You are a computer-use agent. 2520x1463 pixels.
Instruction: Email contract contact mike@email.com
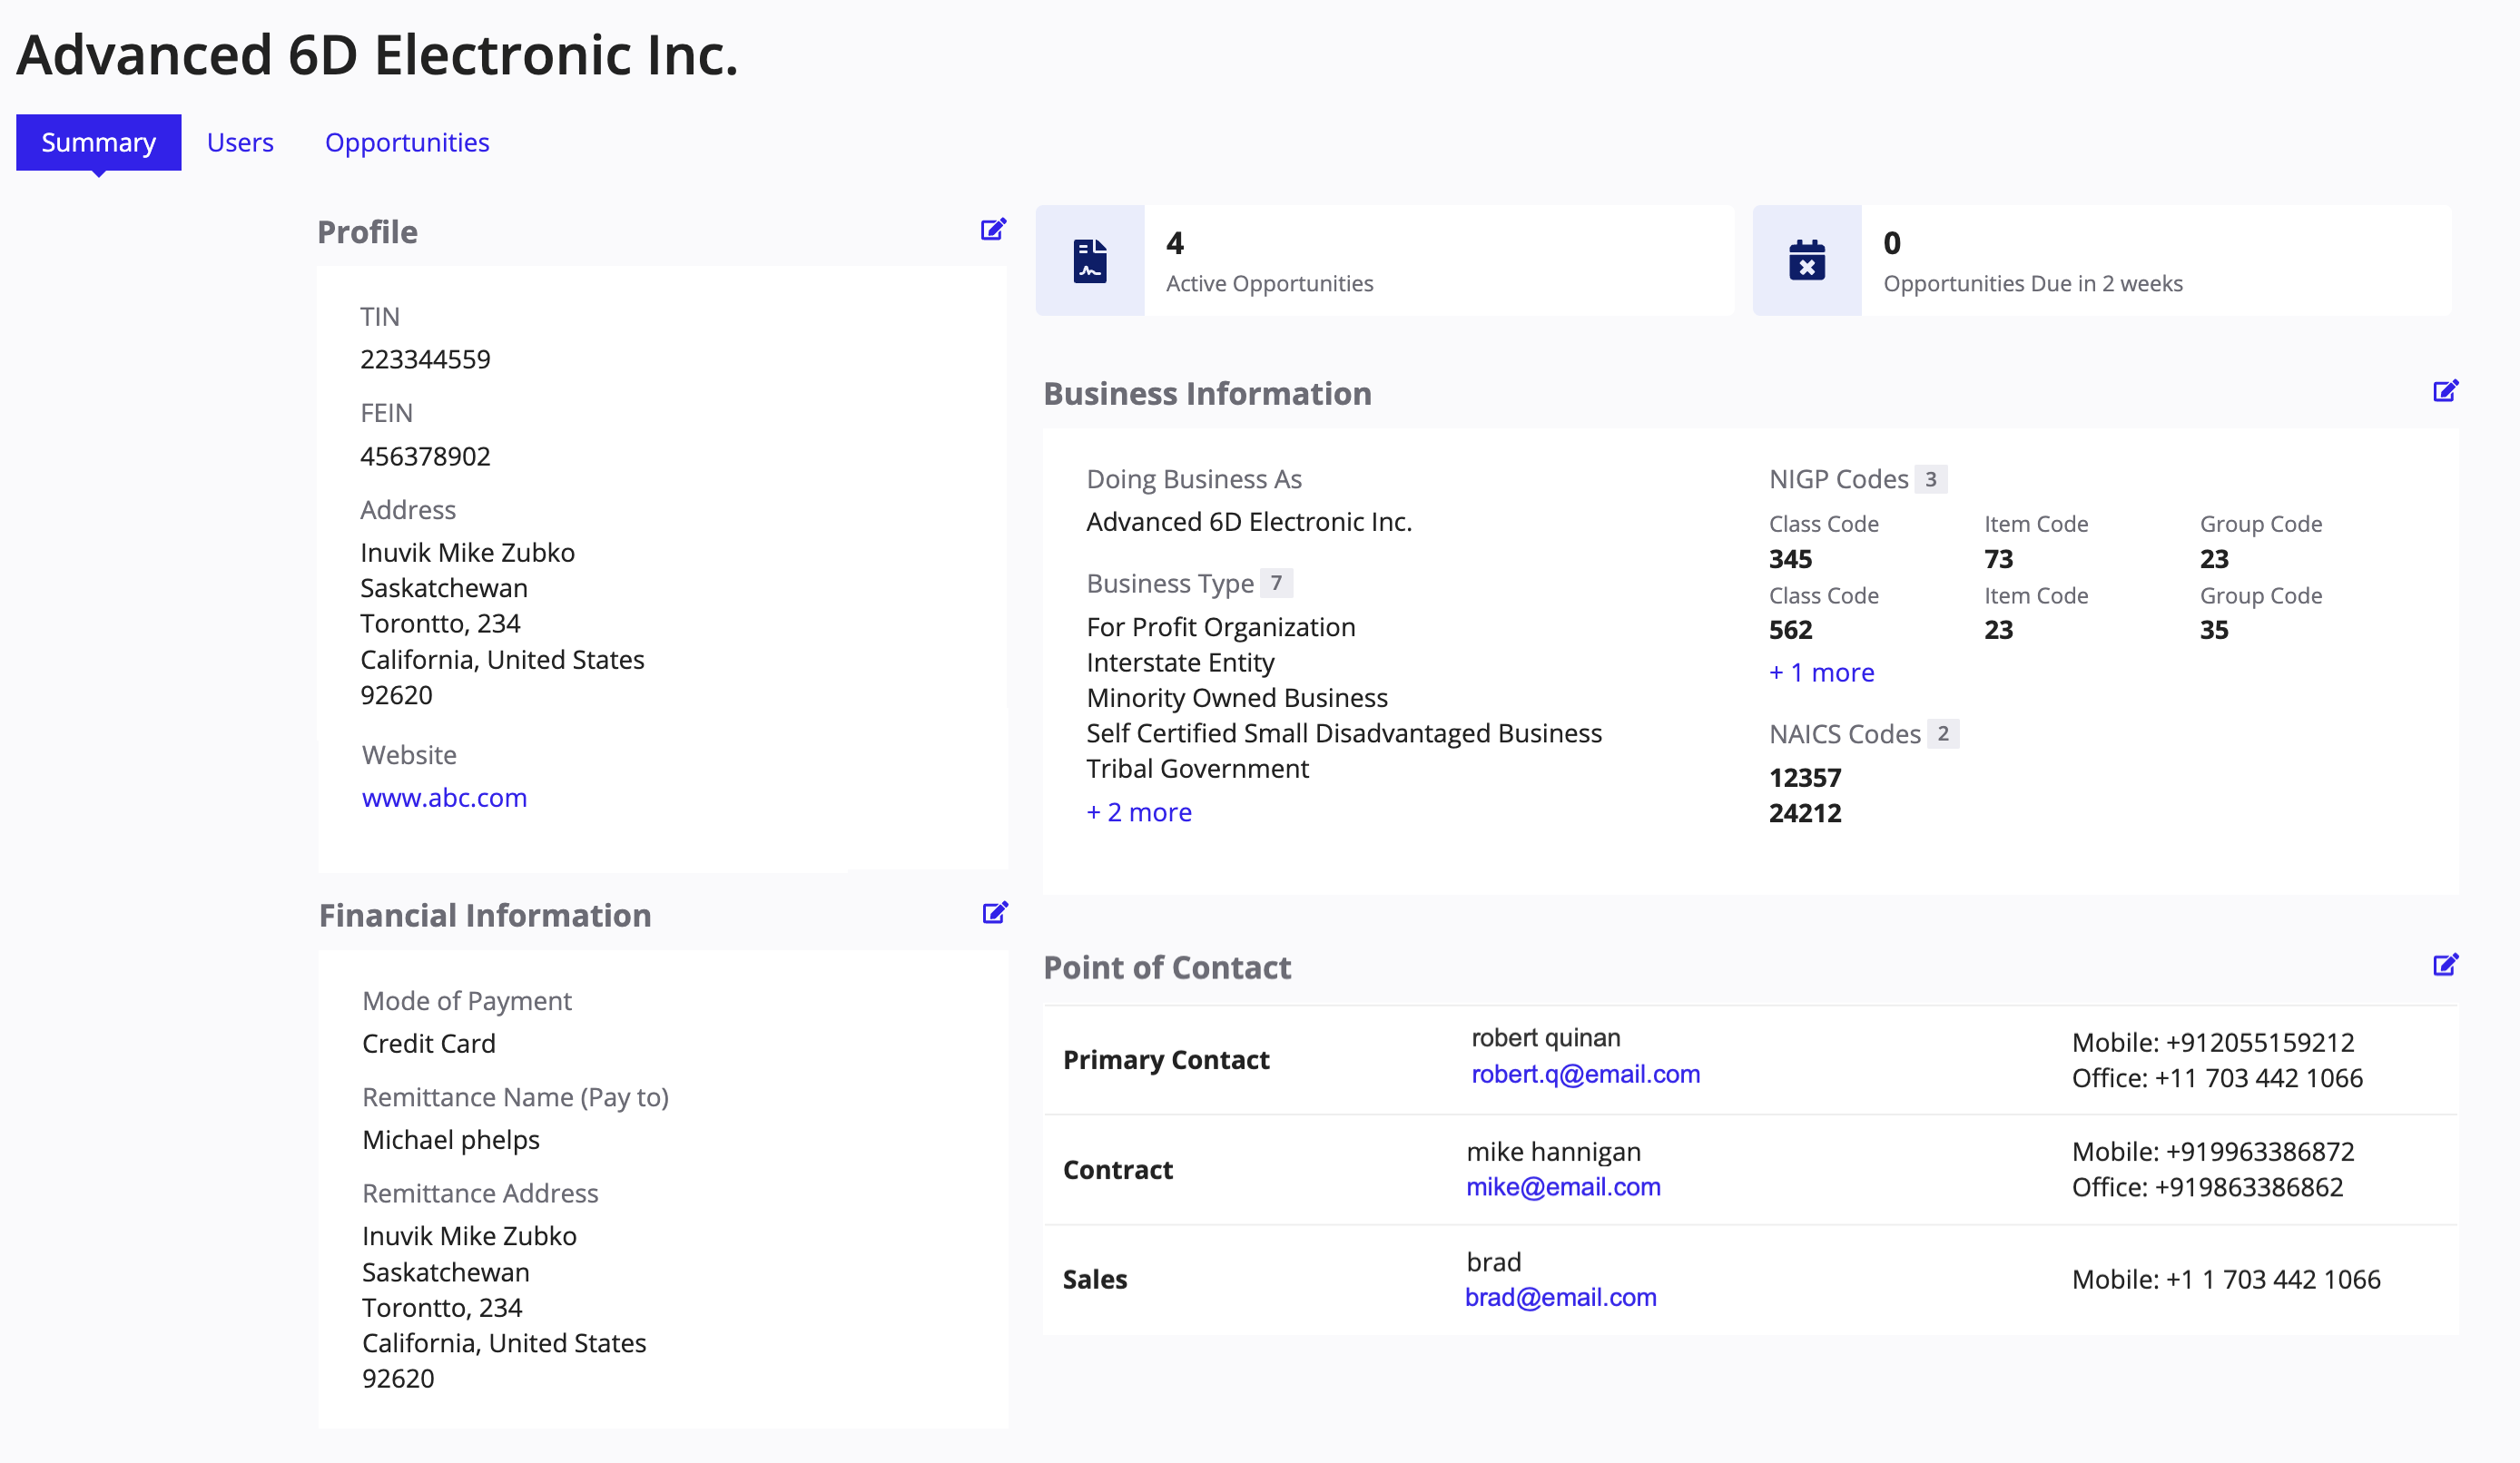(1562, 1187)
